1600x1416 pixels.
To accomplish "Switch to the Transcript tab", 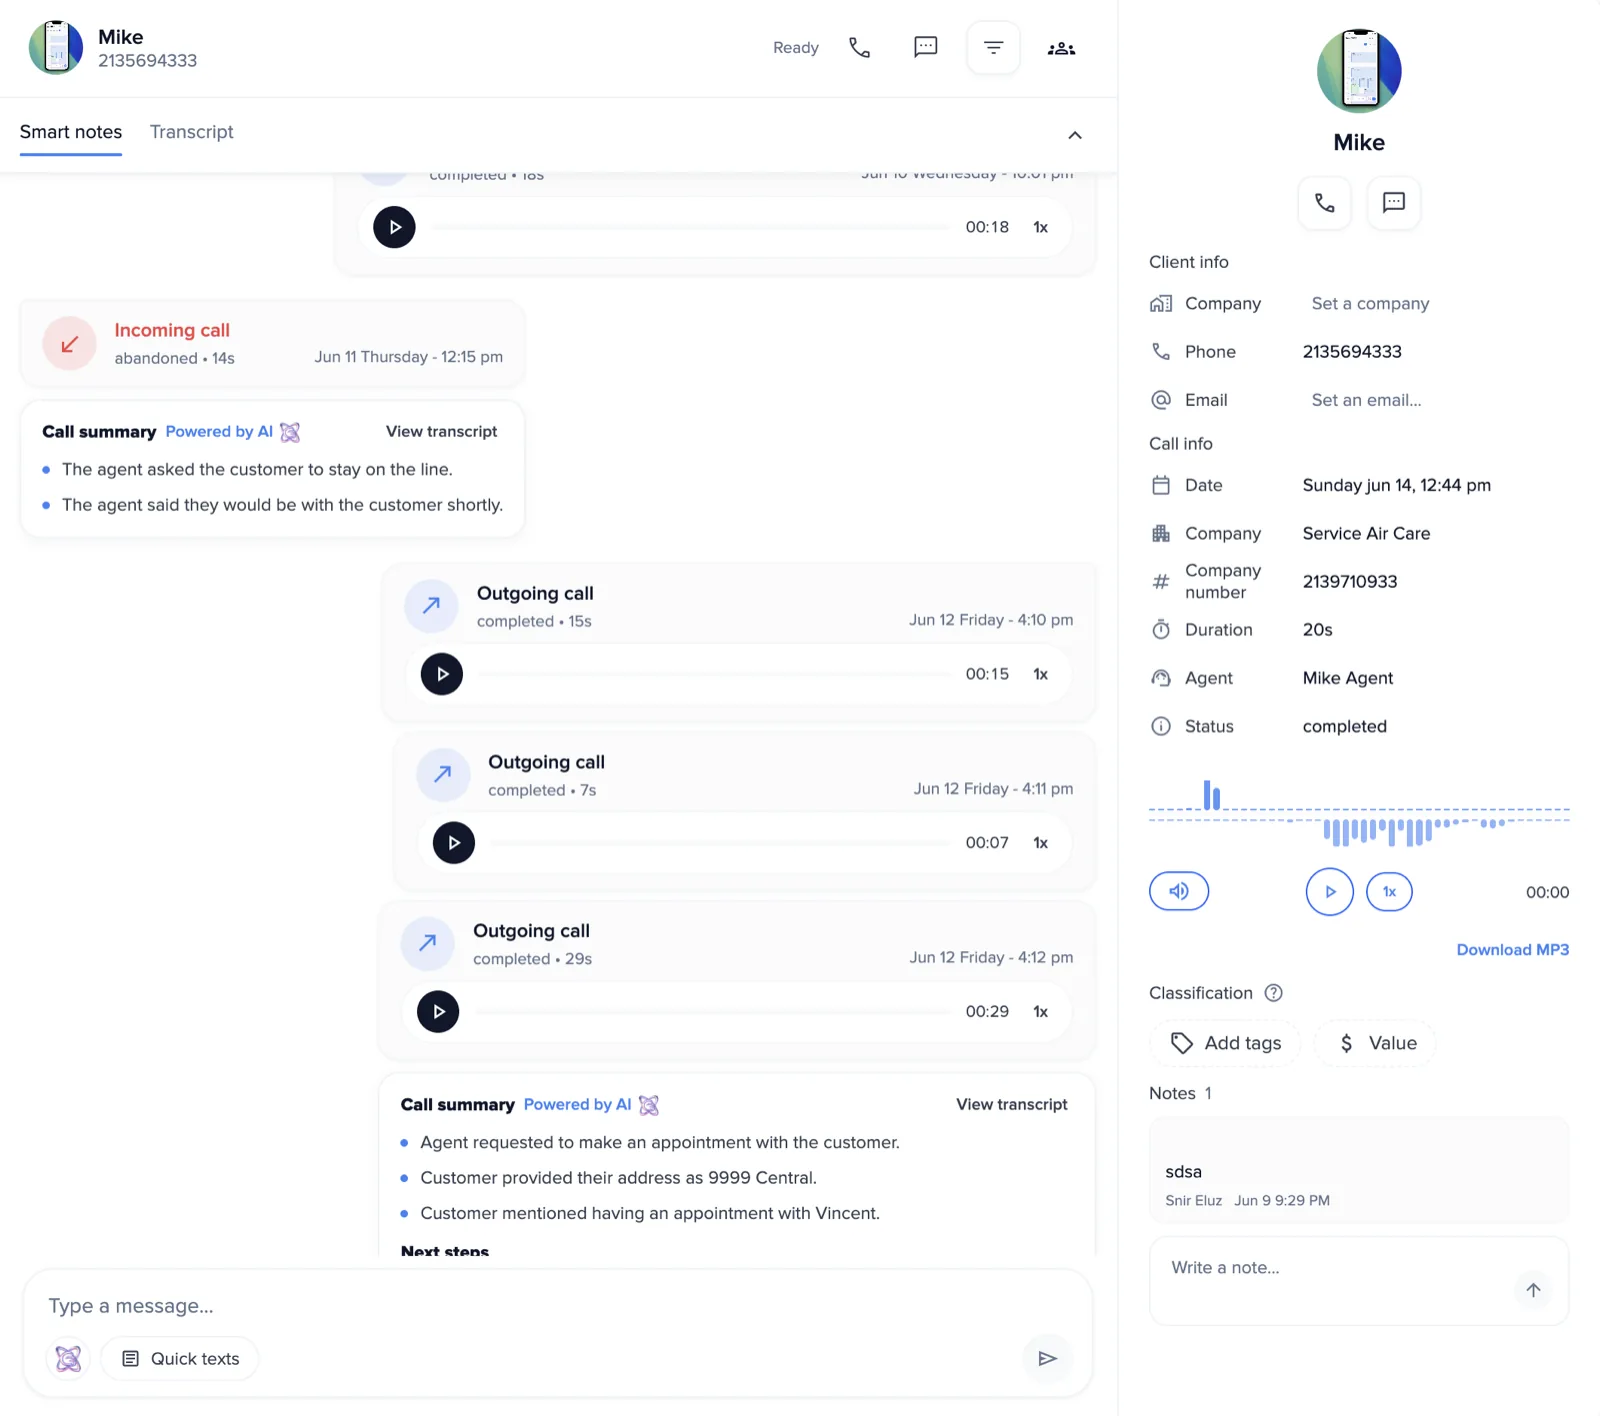I will [191, 132].
